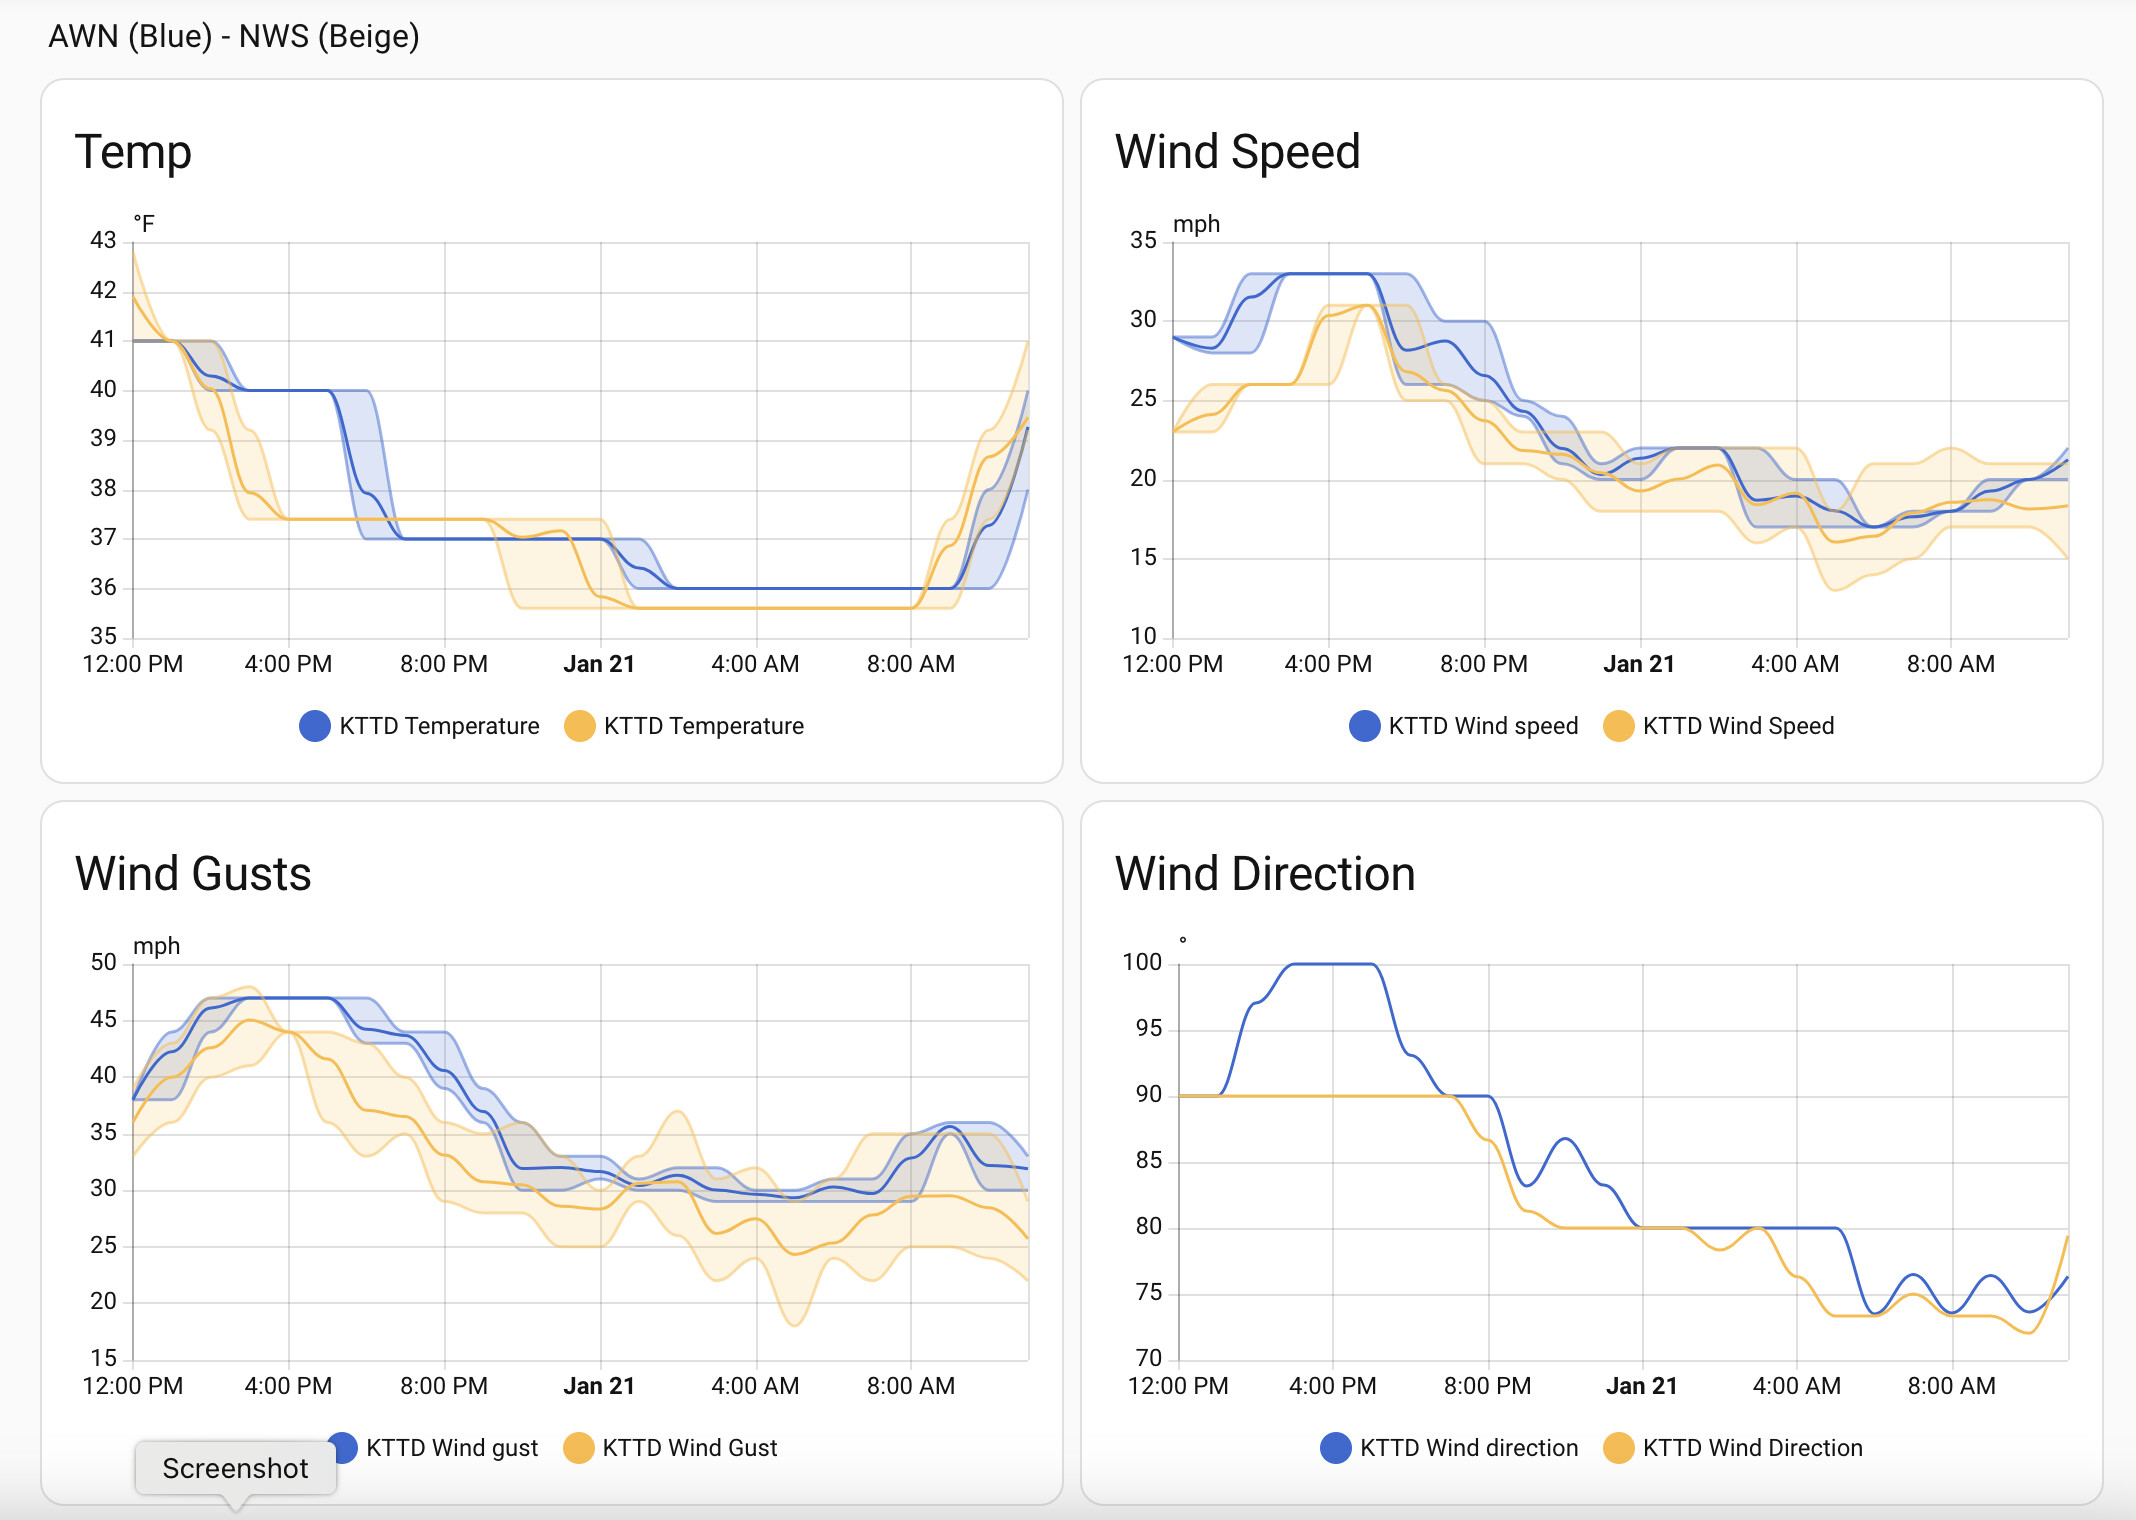The width and height of the screenshot is (2136, 1520).
Task: Click blue legend dot under Wind Direction chart
Action: (1336, 1448)
